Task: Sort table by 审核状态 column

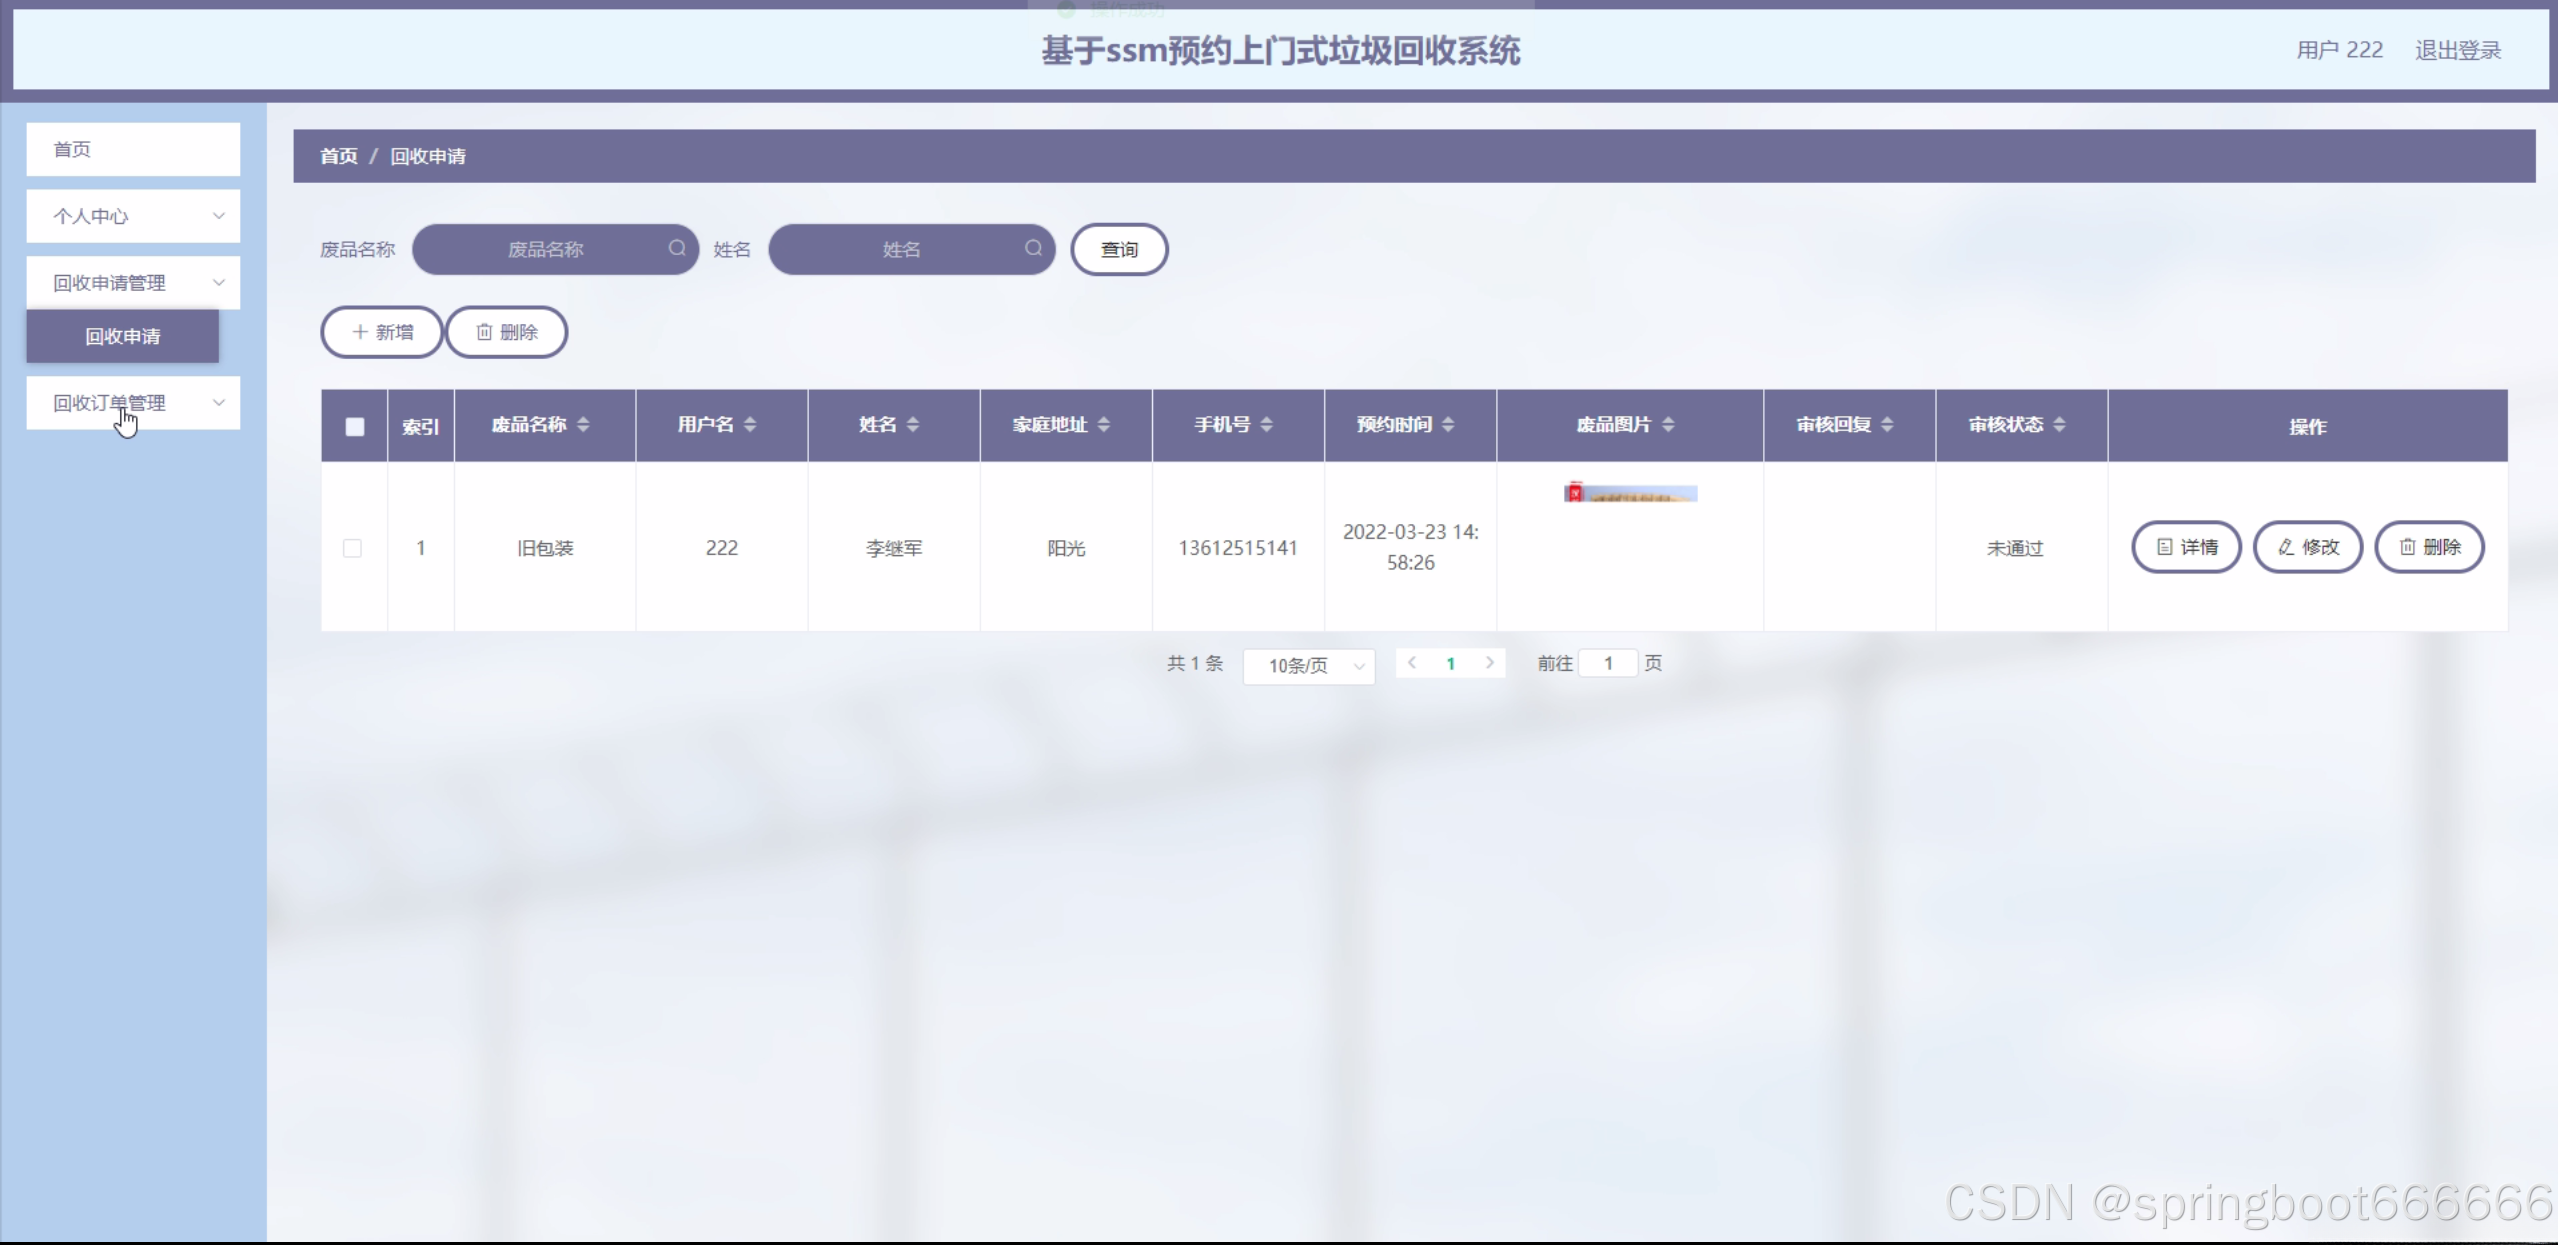Action: tap(2059, 425)
